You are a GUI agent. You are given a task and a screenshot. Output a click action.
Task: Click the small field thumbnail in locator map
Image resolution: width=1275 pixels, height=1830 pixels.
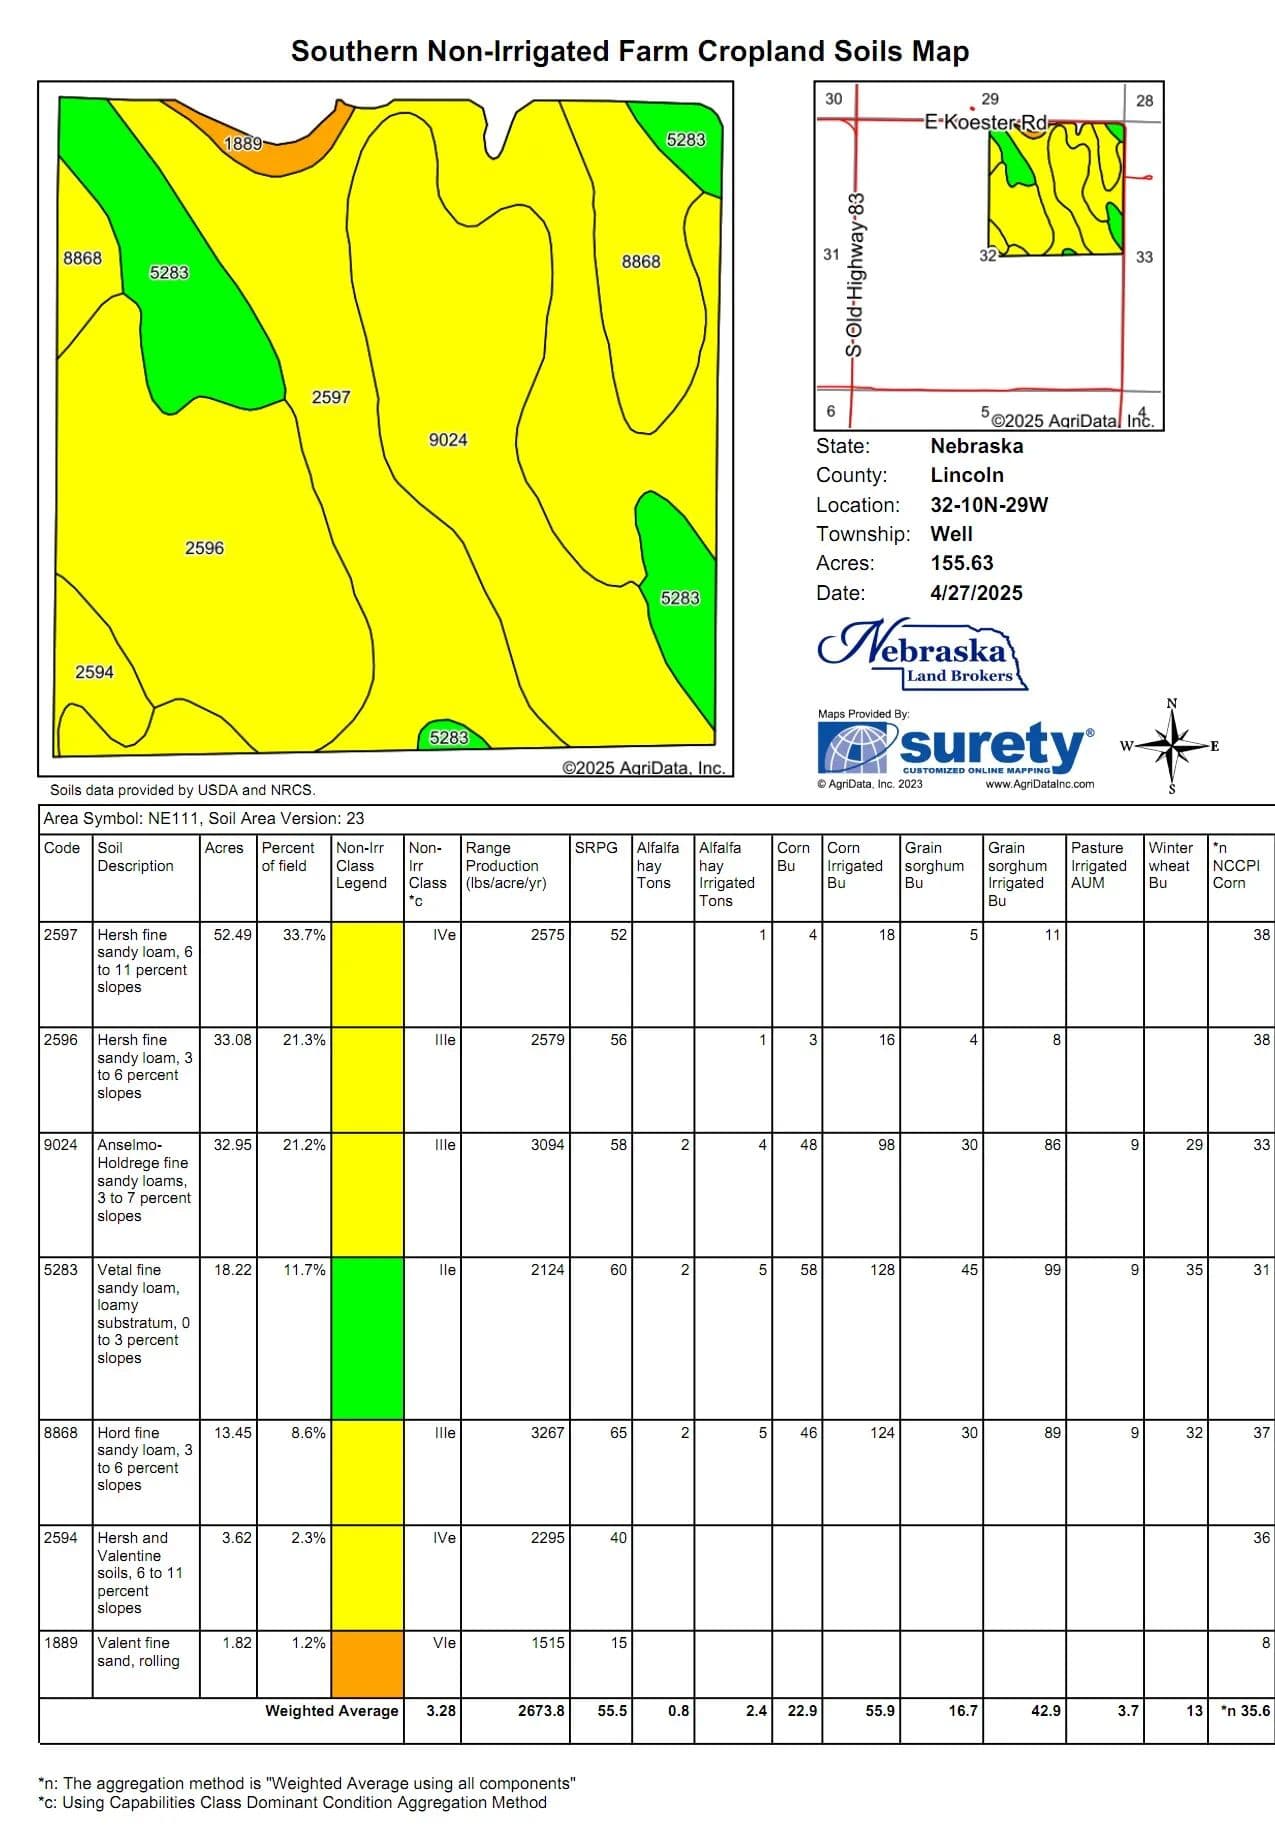coord(1055,189)
